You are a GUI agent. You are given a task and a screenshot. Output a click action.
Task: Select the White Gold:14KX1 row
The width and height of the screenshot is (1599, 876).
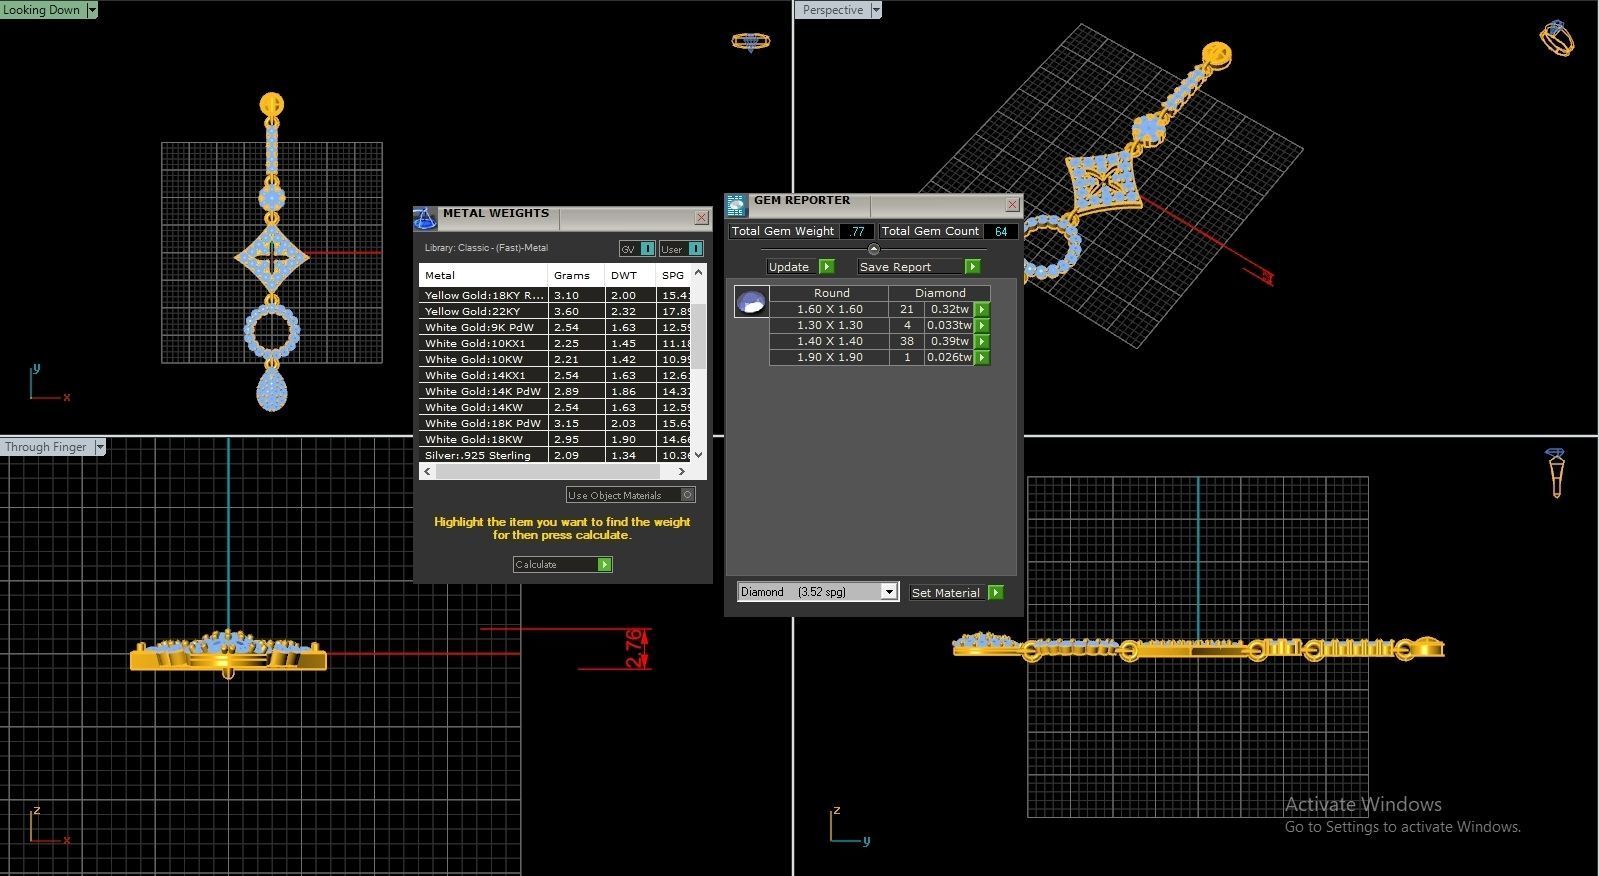(x=556, y=375)
